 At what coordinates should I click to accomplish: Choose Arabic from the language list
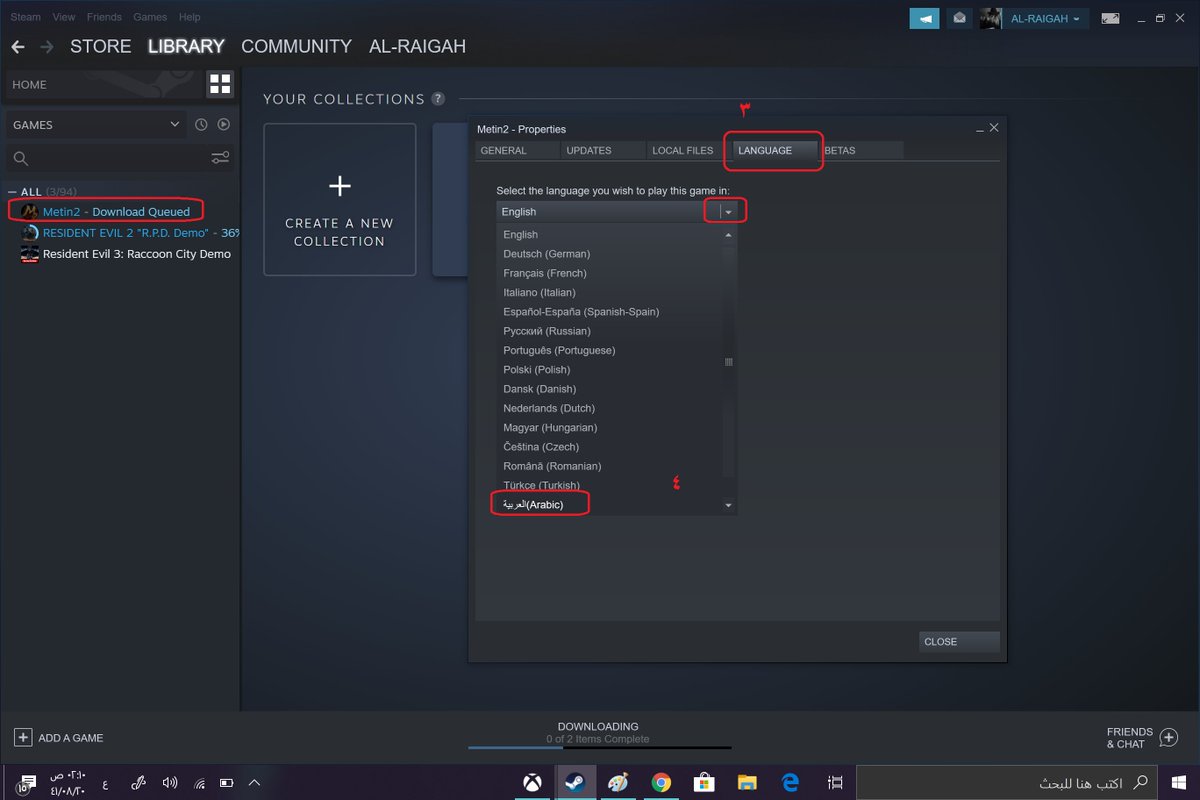point(610,505)
